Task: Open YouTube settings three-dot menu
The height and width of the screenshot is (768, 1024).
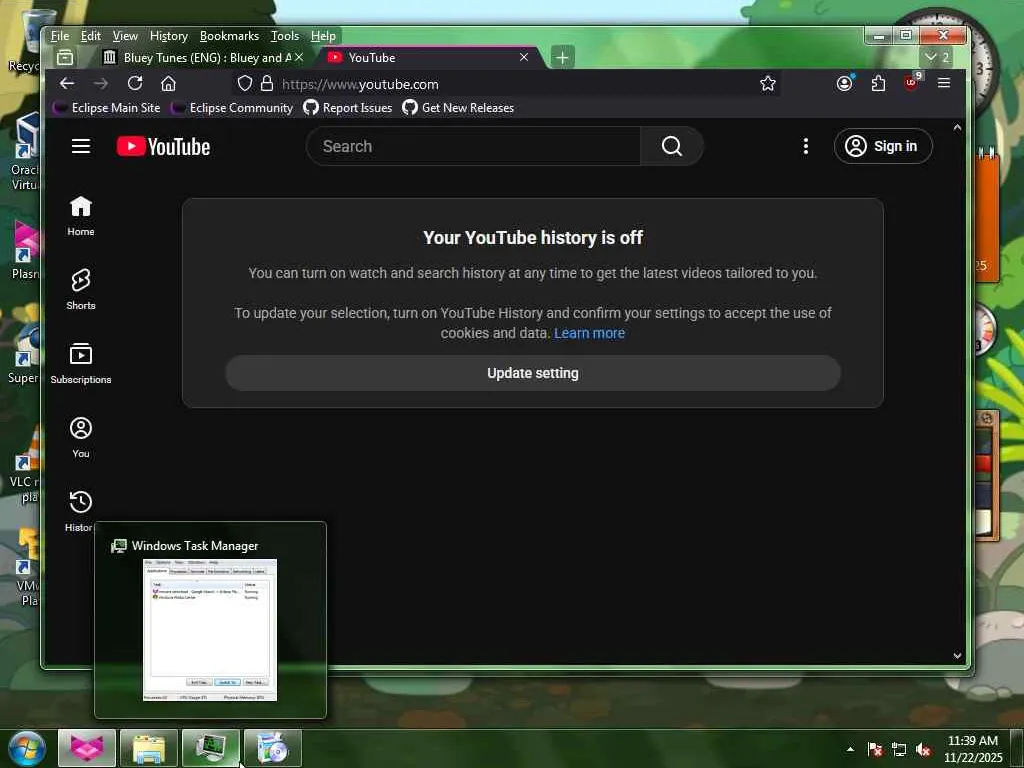Action: click(x=806, y=146)
